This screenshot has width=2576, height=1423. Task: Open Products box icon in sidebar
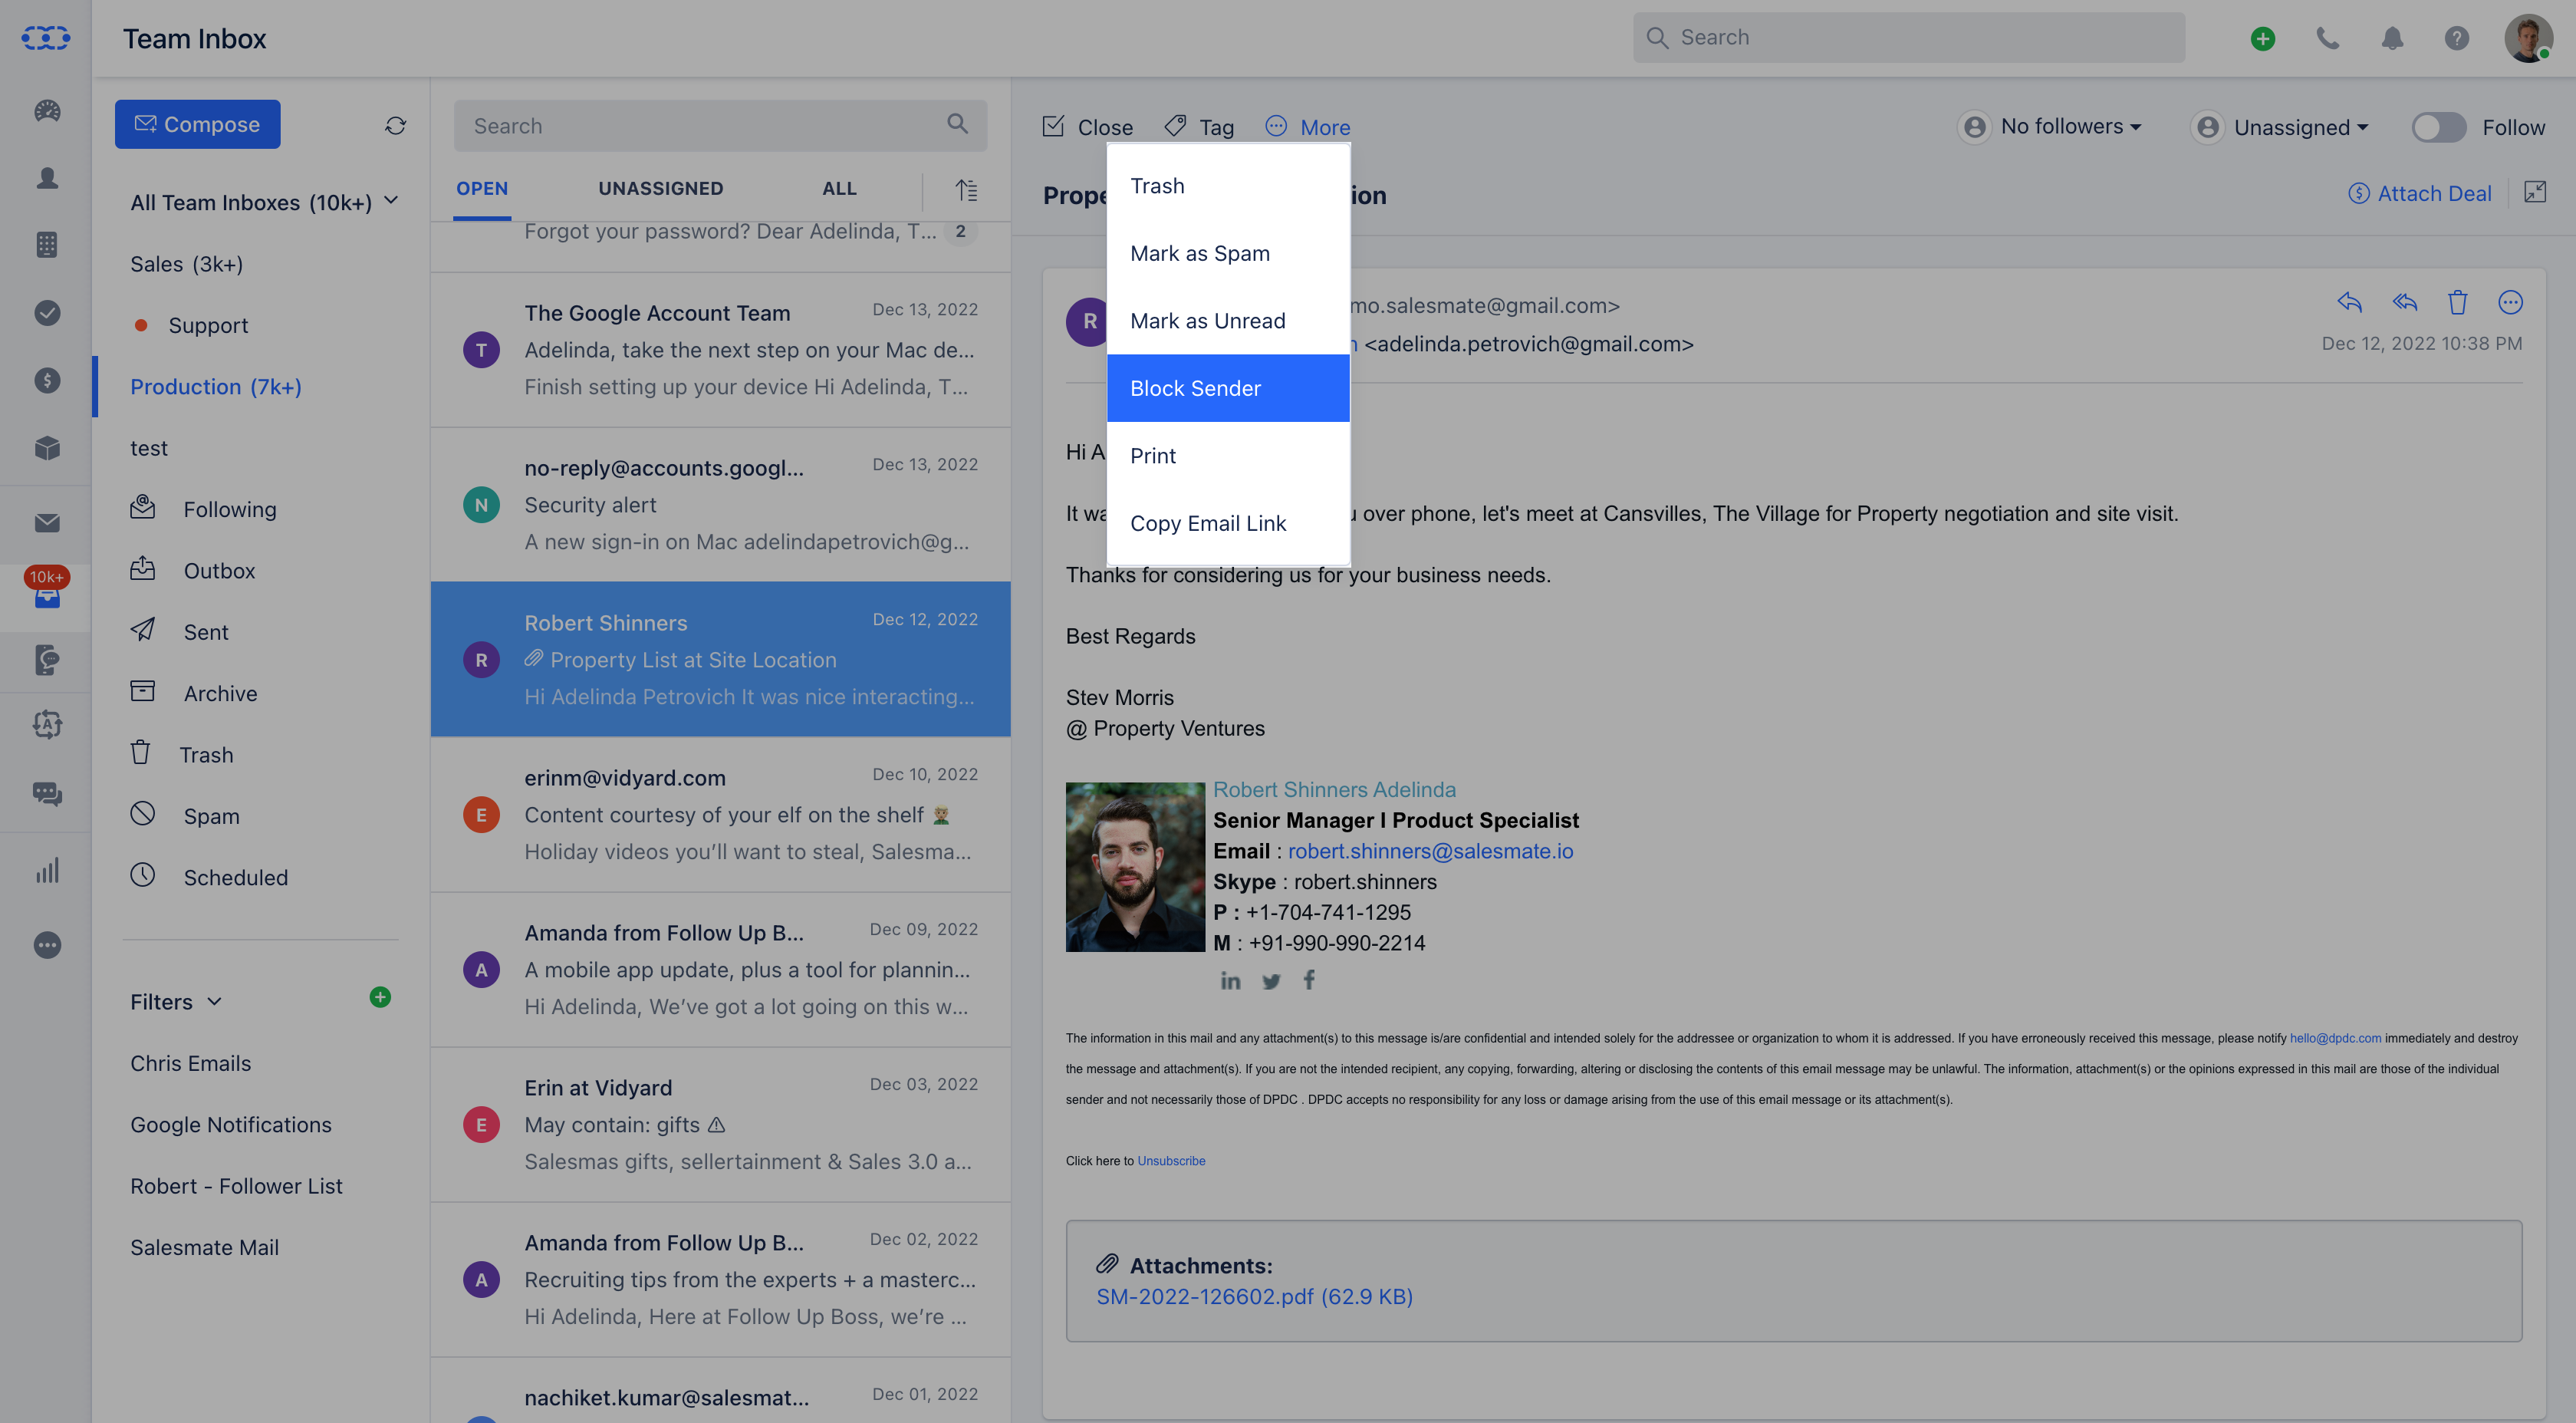coord(47,448)
